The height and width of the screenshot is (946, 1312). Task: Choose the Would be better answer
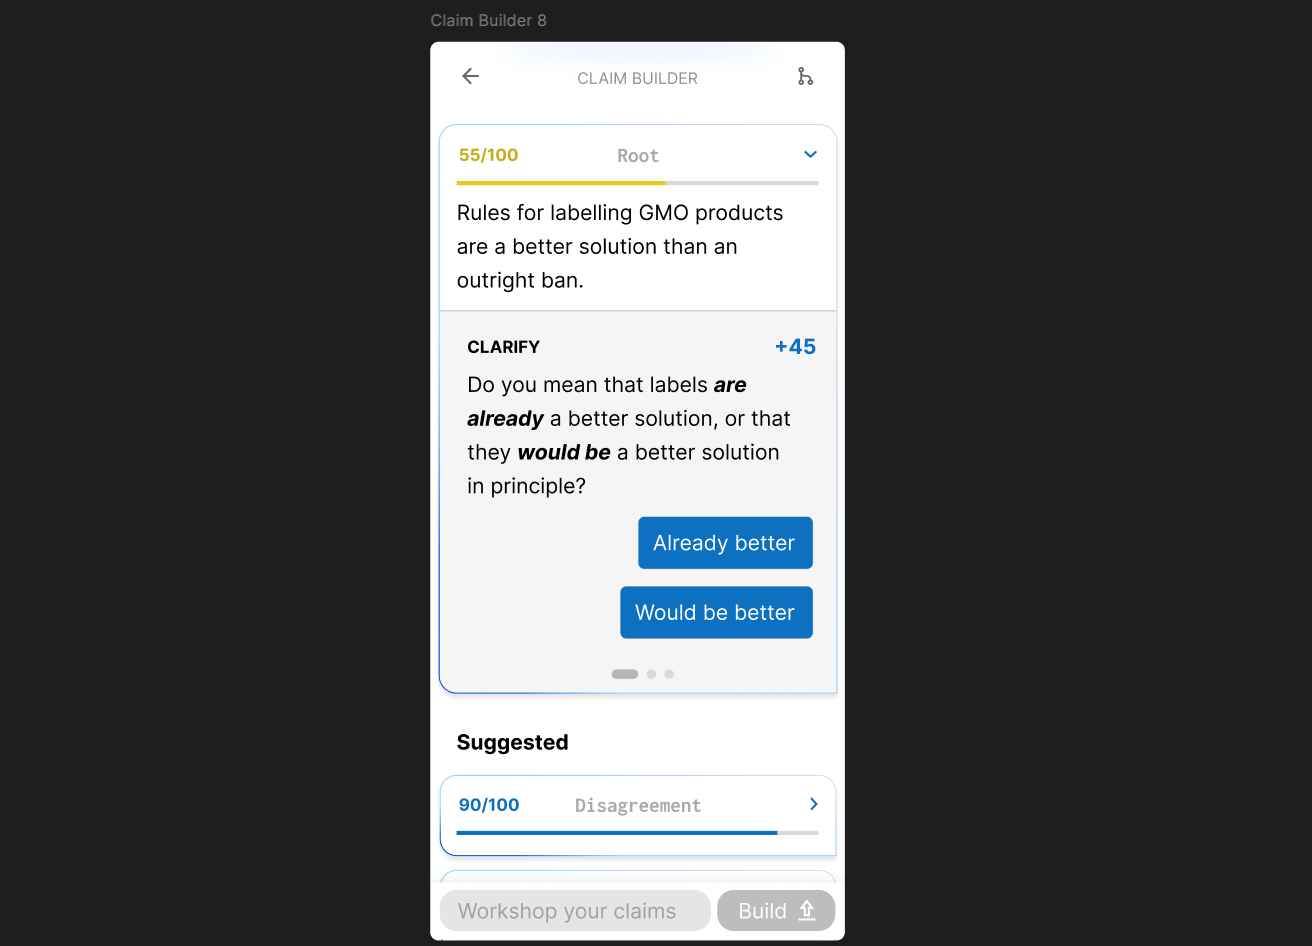(x=716, y=612)
